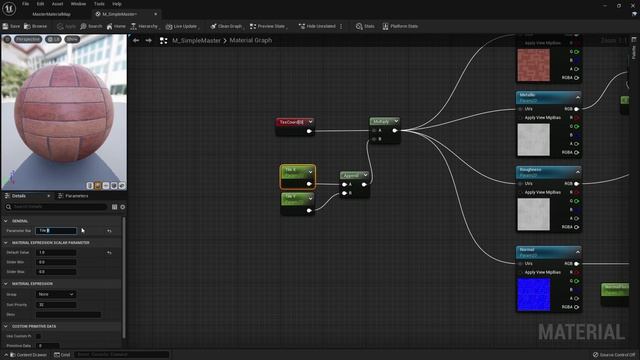Switch to the MasterMaterialMap tab
The image size is (640, 360).
[x=51, y=14]
